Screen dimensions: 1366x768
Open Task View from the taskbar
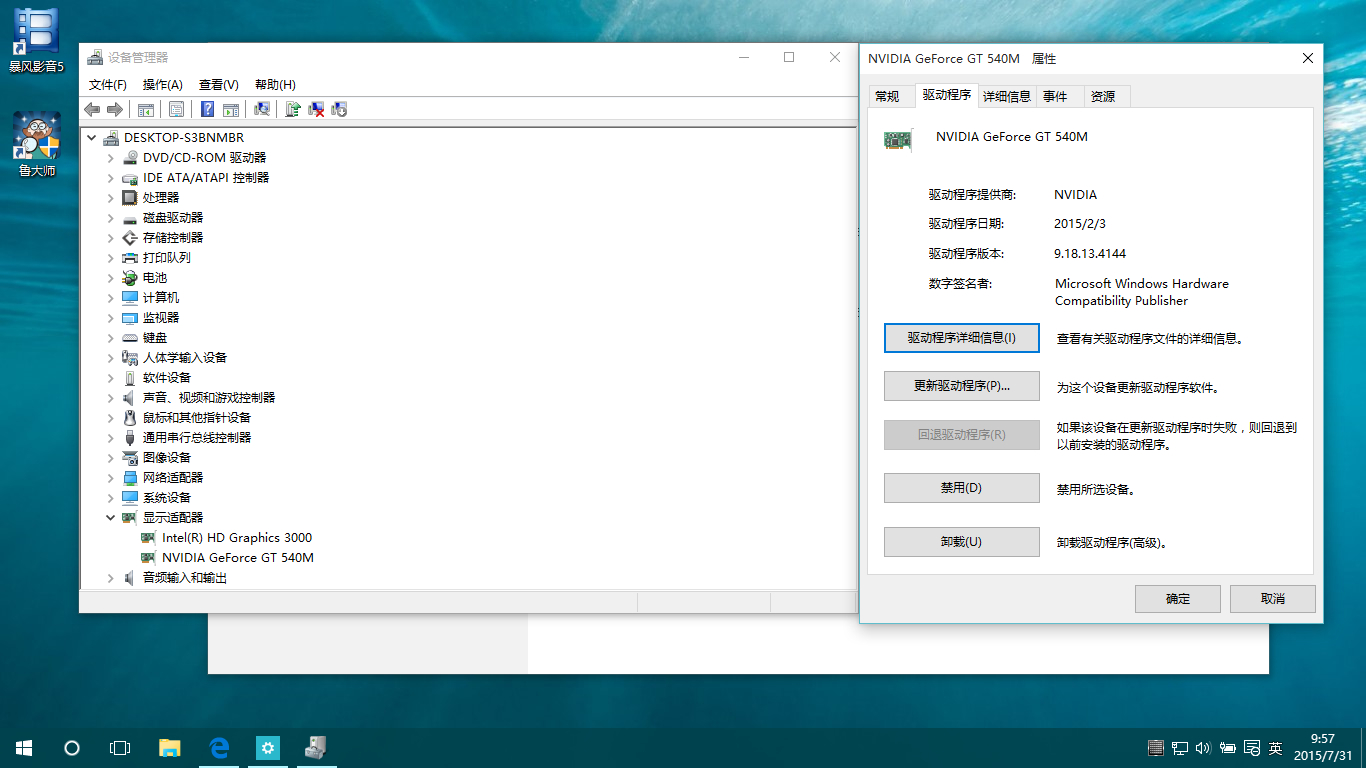(x=120, y=747)
